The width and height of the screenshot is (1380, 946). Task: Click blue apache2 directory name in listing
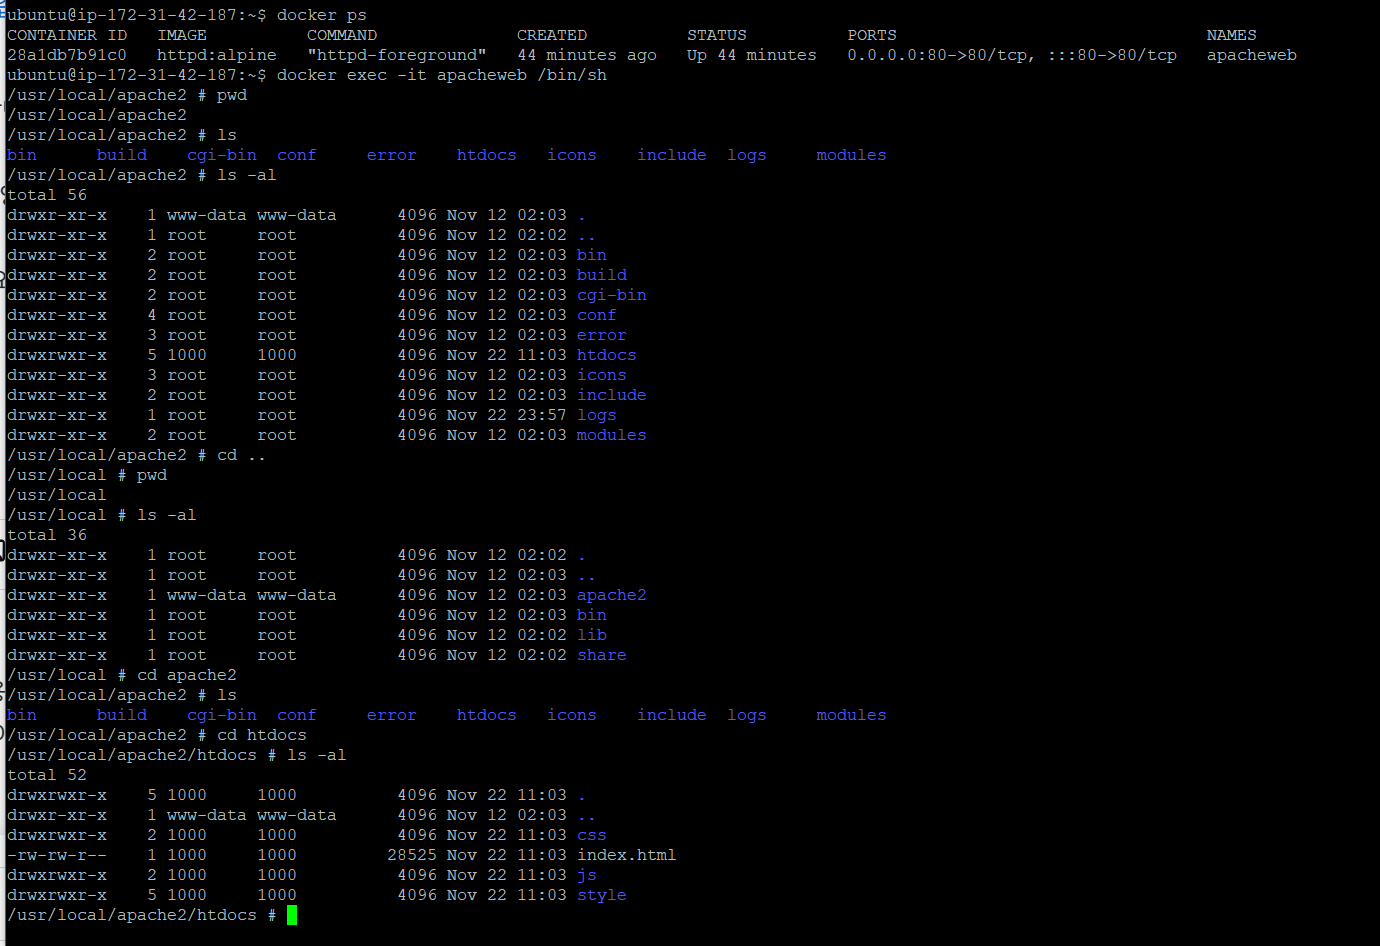612,595
